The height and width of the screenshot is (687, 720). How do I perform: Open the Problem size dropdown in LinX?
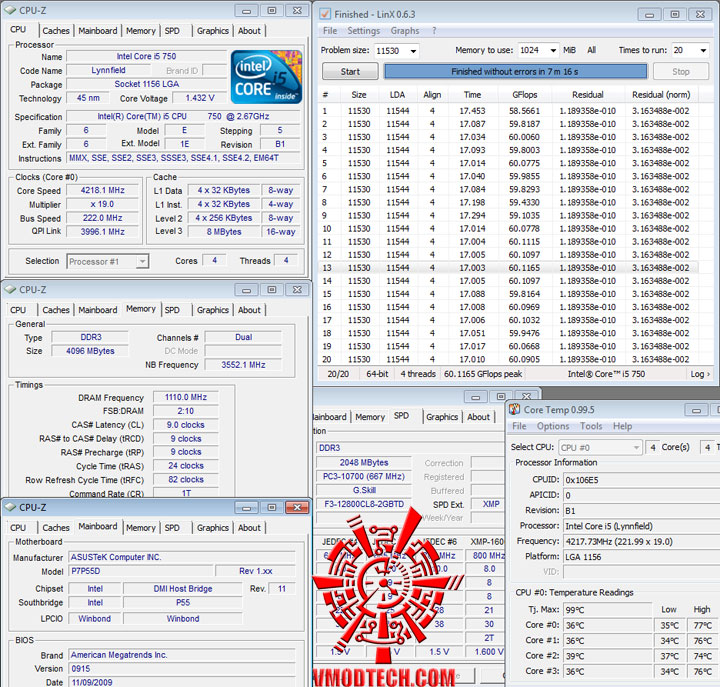(x=413, y=51)
